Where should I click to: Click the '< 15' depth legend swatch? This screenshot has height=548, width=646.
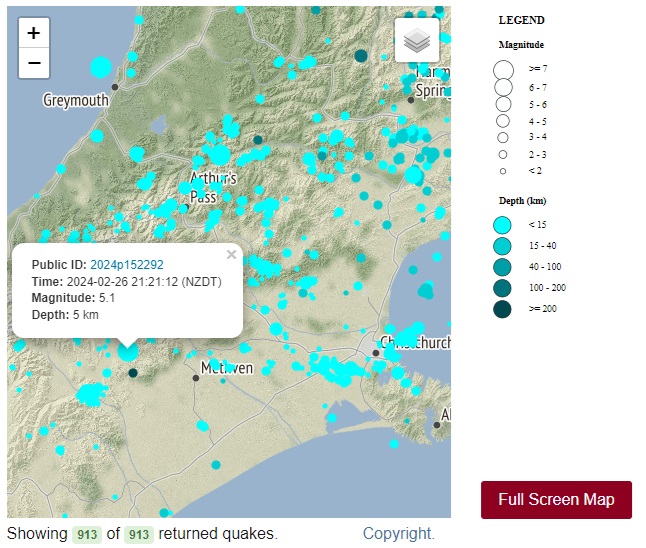coord(502,225)
